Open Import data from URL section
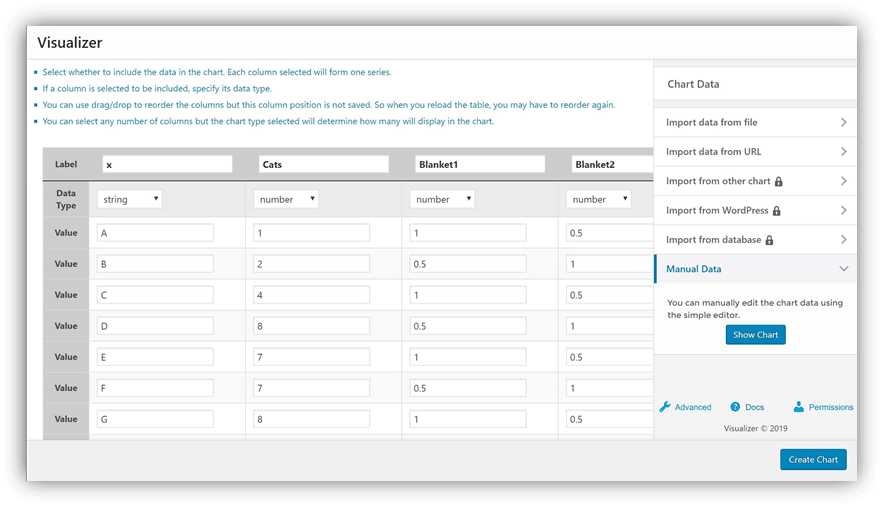Screen dimensions: 882x506 [755, 151]
